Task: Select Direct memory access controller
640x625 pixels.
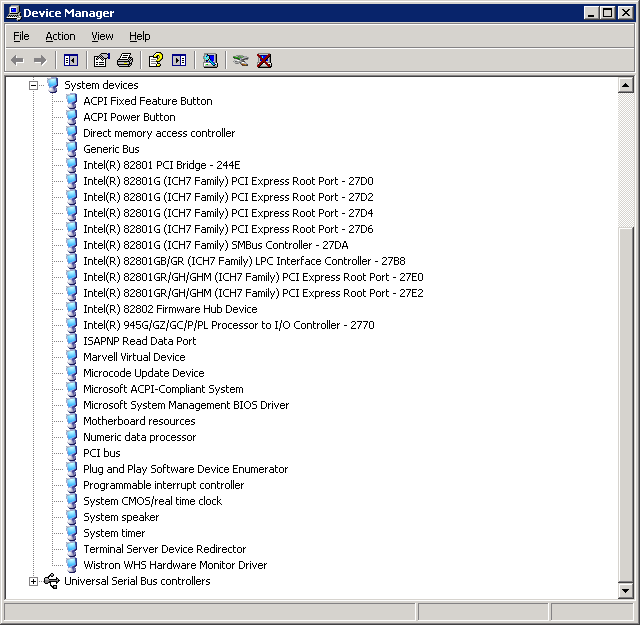Action: pyautogui.click(x=159, y=133)
